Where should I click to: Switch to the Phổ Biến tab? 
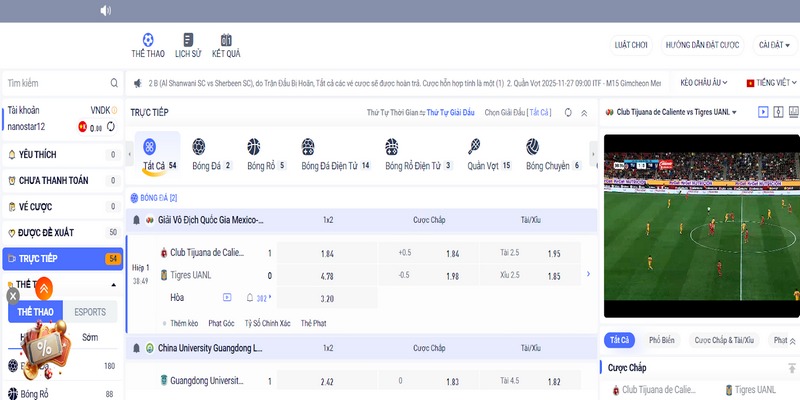pyautogui.click(x=661, y=340)
